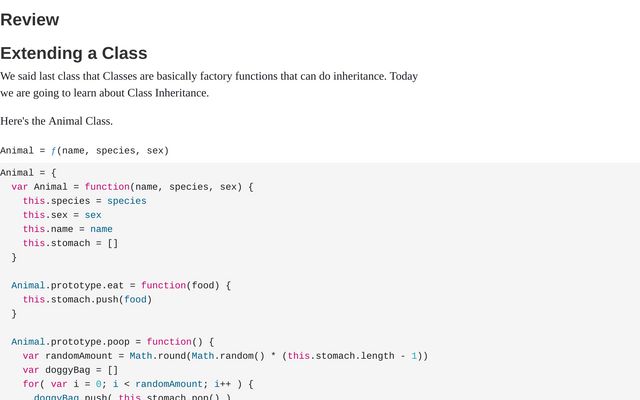Place cursor on "this.stomach = []" line
Image resolution: width=640 pixels, height=400 pixels.
coord(70,243)
